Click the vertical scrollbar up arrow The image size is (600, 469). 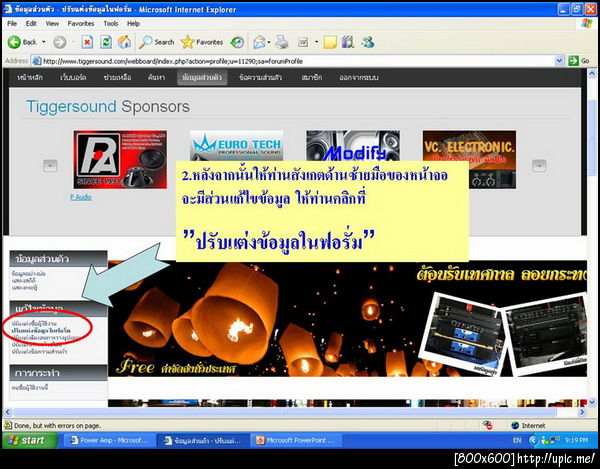[x=592, y=73]
